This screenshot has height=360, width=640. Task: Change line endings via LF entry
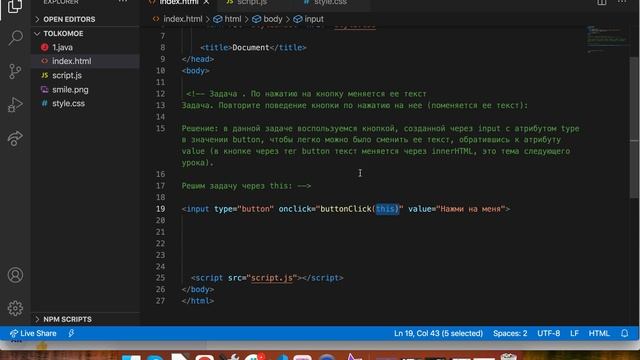(x=574, y=333)
